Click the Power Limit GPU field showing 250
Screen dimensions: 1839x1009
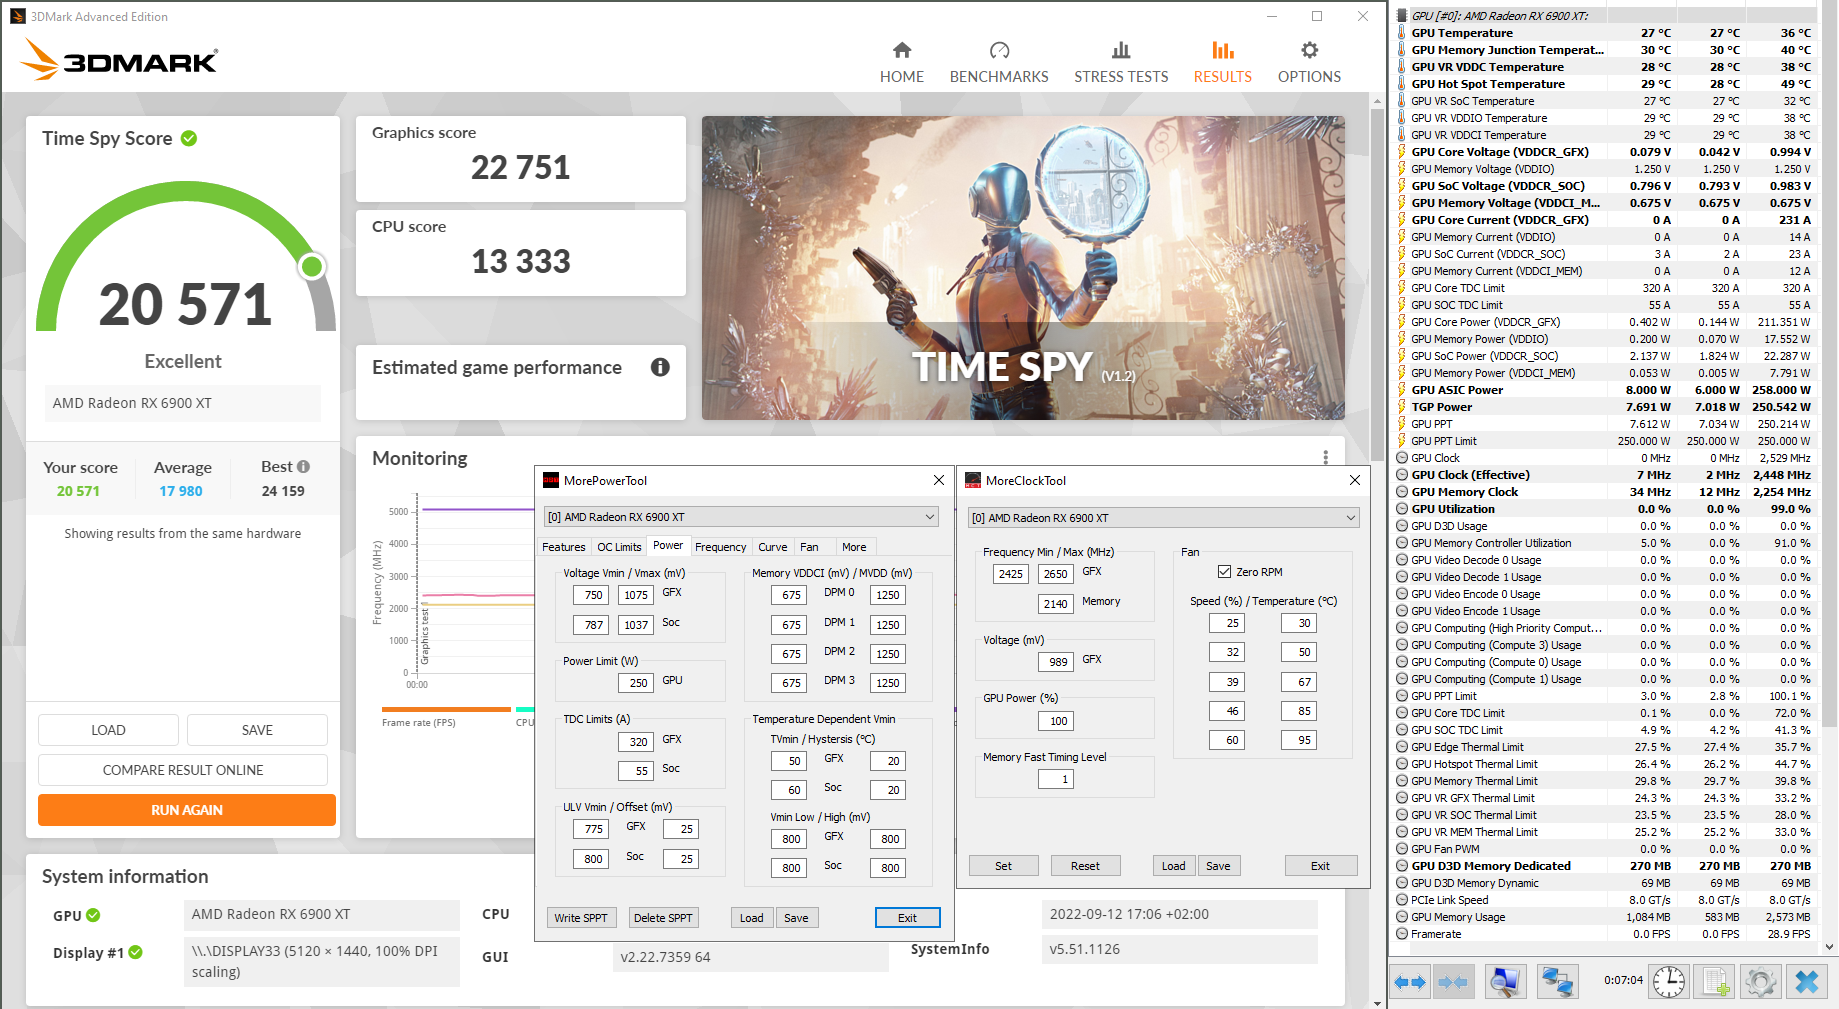tap(638, 683)
